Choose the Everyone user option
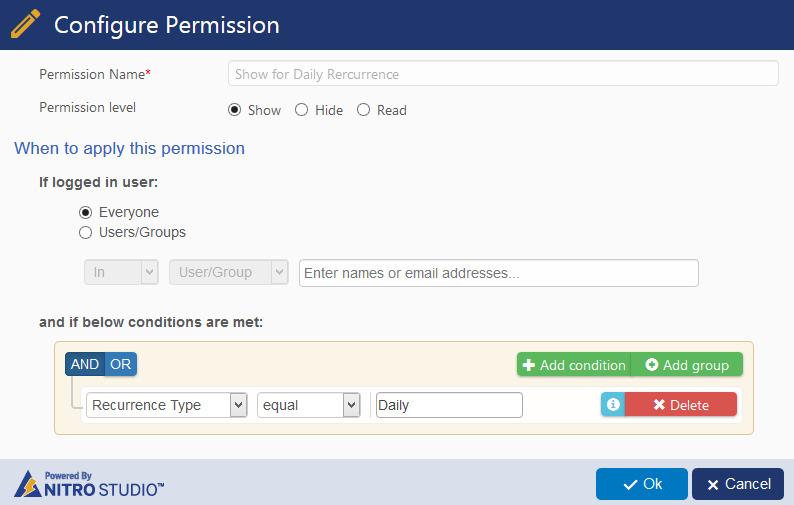This screenshot has height=505, width=794. click(86, 212)
